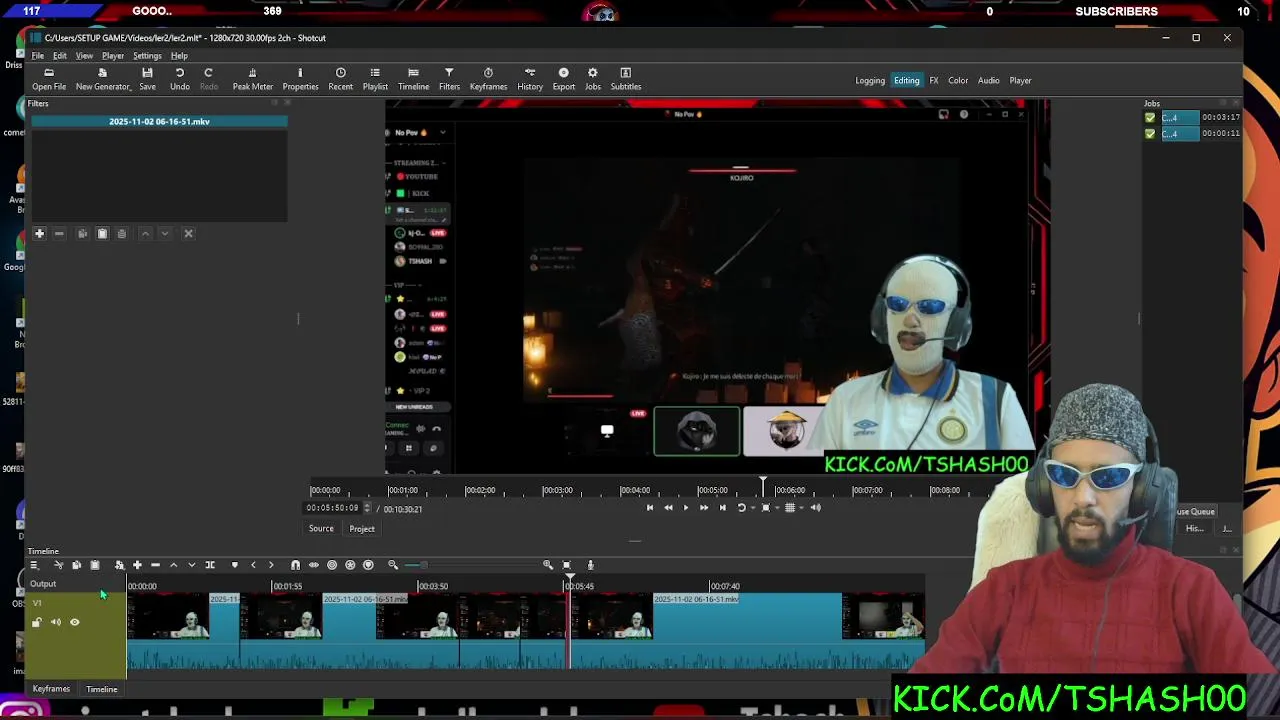1280x720 pixels.
Task: Copy filters in the Filters panel
Action: [x=83, y=233]
